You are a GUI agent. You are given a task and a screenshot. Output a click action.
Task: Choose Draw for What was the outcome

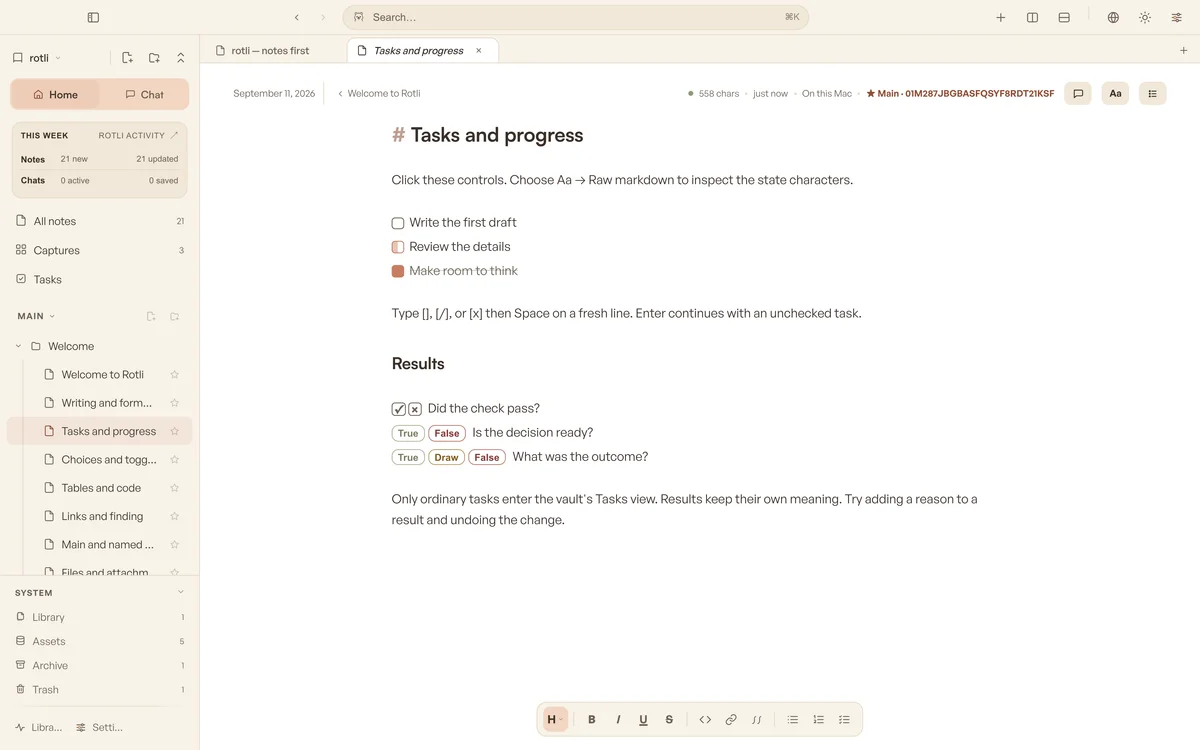447,457
